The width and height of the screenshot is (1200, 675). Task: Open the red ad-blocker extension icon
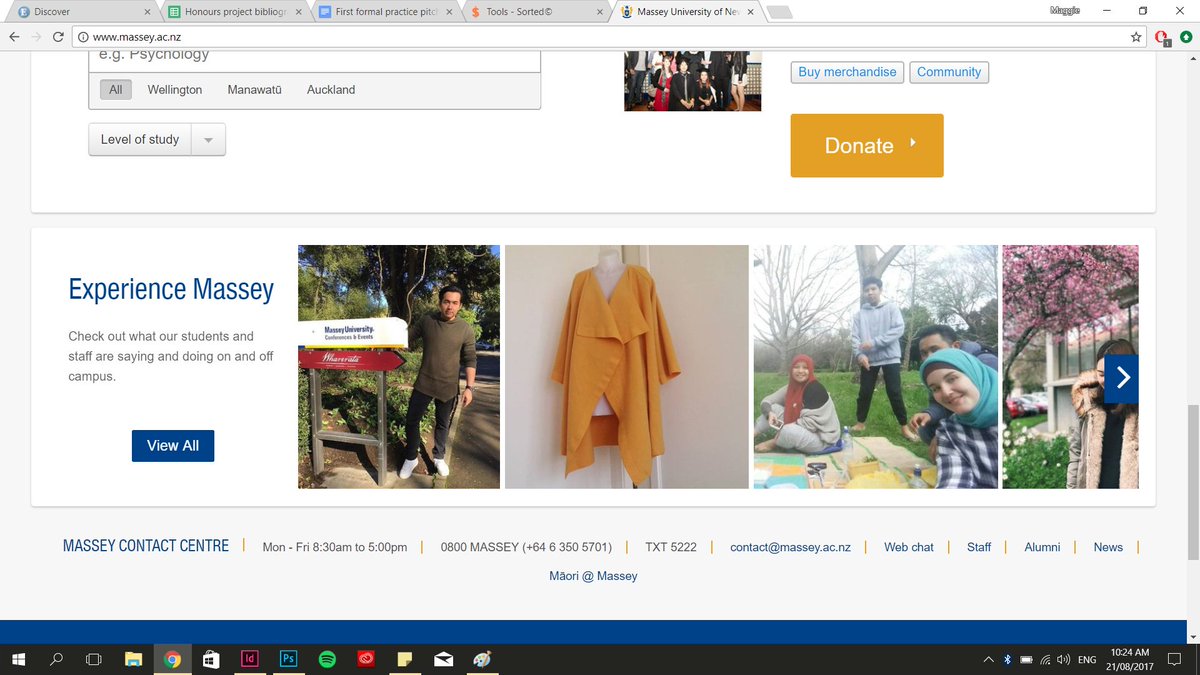tap(1162, 37)
